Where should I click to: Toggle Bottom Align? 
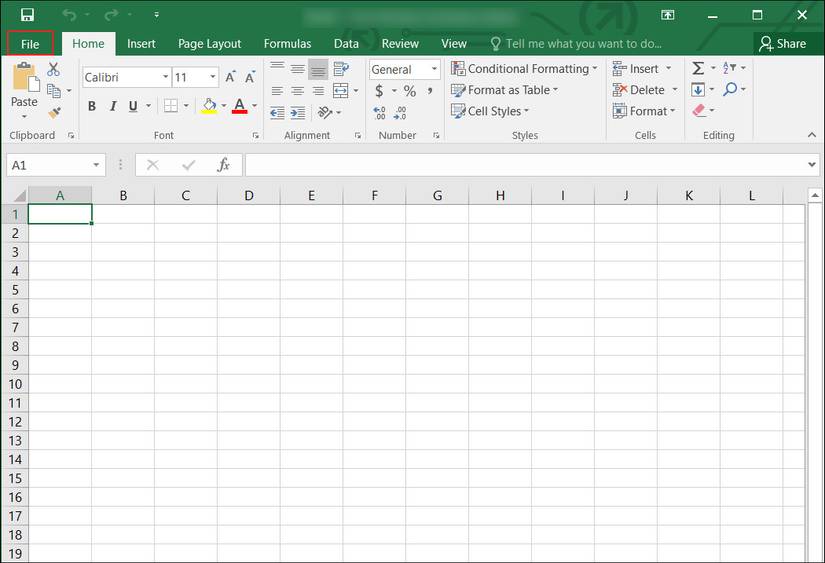(x=318, y=69)
